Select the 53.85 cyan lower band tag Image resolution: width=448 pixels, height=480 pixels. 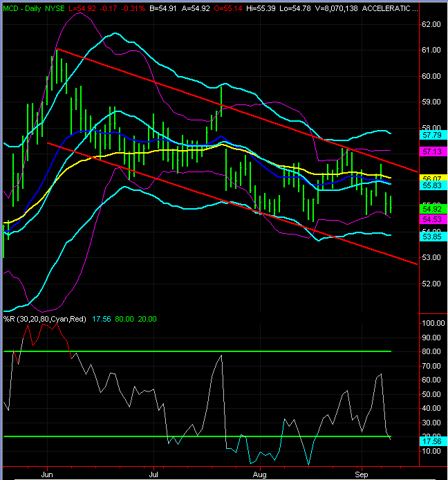click(432, 237)
